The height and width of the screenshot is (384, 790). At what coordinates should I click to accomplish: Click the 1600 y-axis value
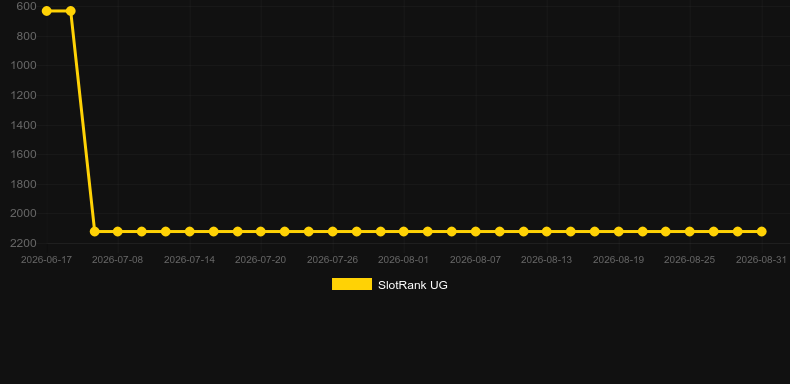tap(24, 154)
